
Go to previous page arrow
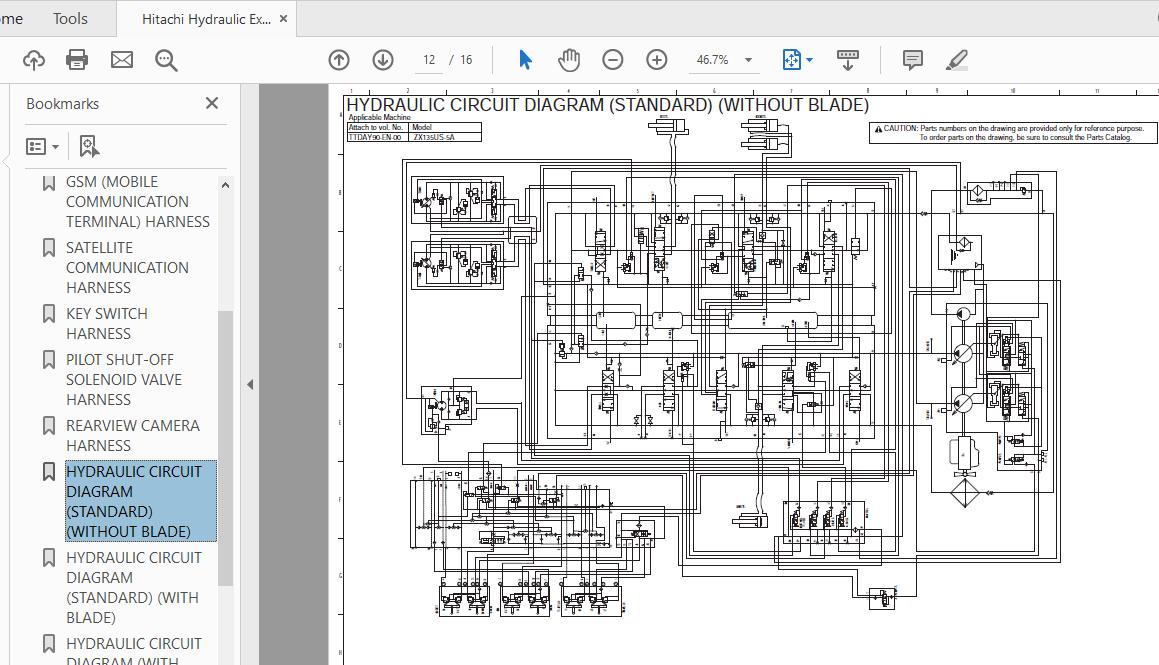pos(339,60)
